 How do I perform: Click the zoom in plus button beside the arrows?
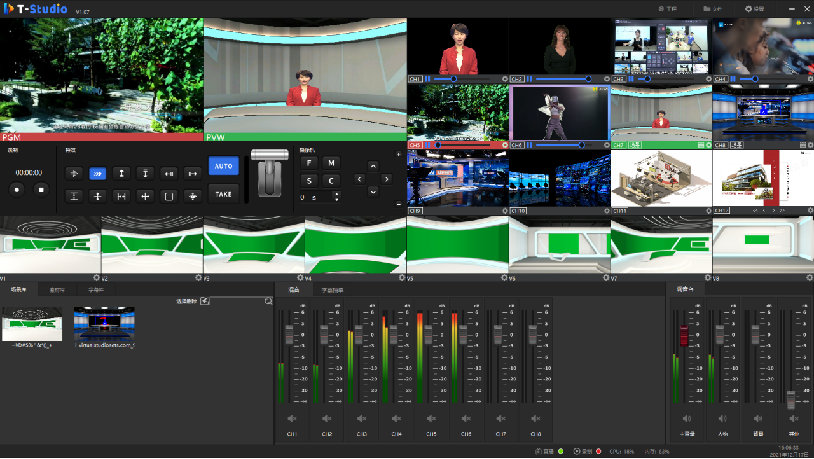400,154
